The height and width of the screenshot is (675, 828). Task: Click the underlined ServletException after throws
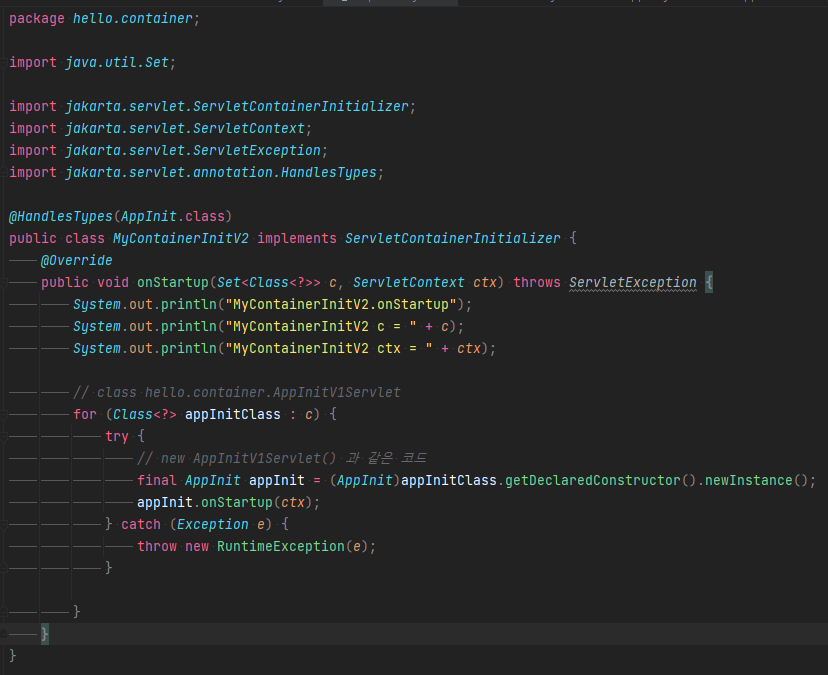coord(633,283)
